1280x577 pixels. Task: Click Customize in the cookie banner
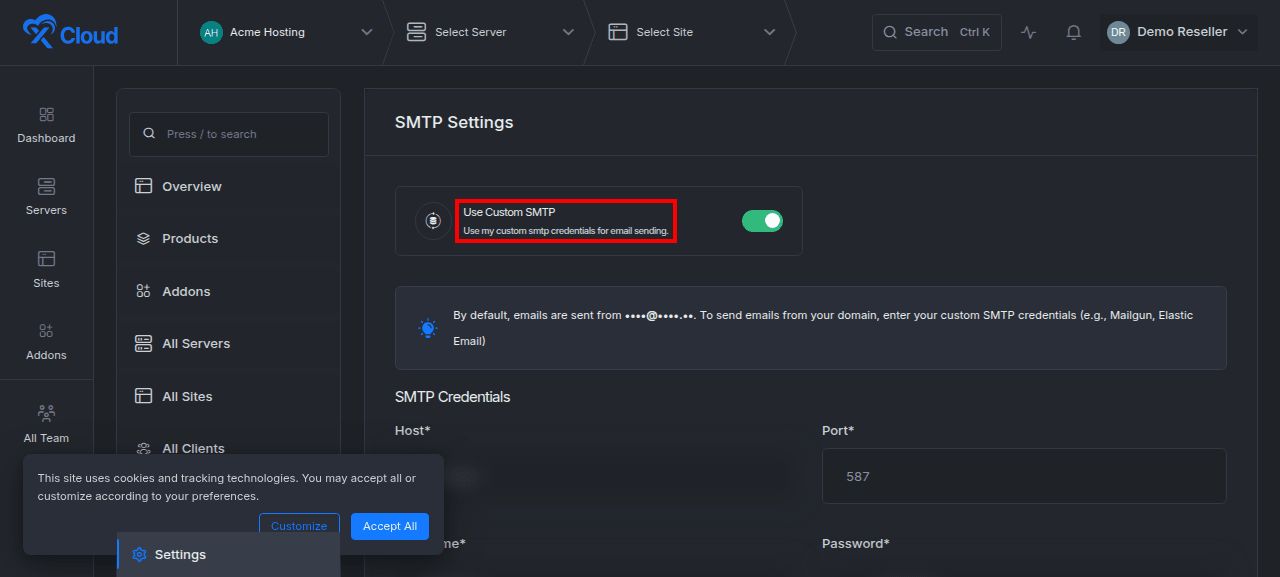click(x=299, y=526)
